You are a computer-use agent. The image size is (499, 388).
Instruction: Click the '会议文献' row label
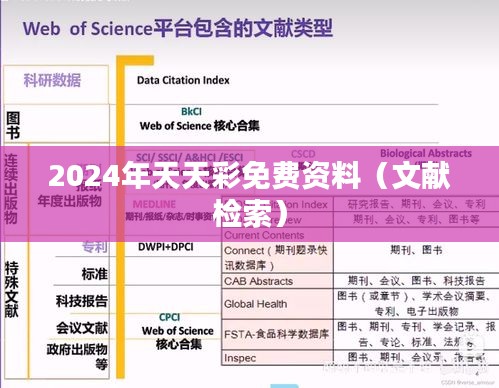pyautogui.click(x=82, y=328)
